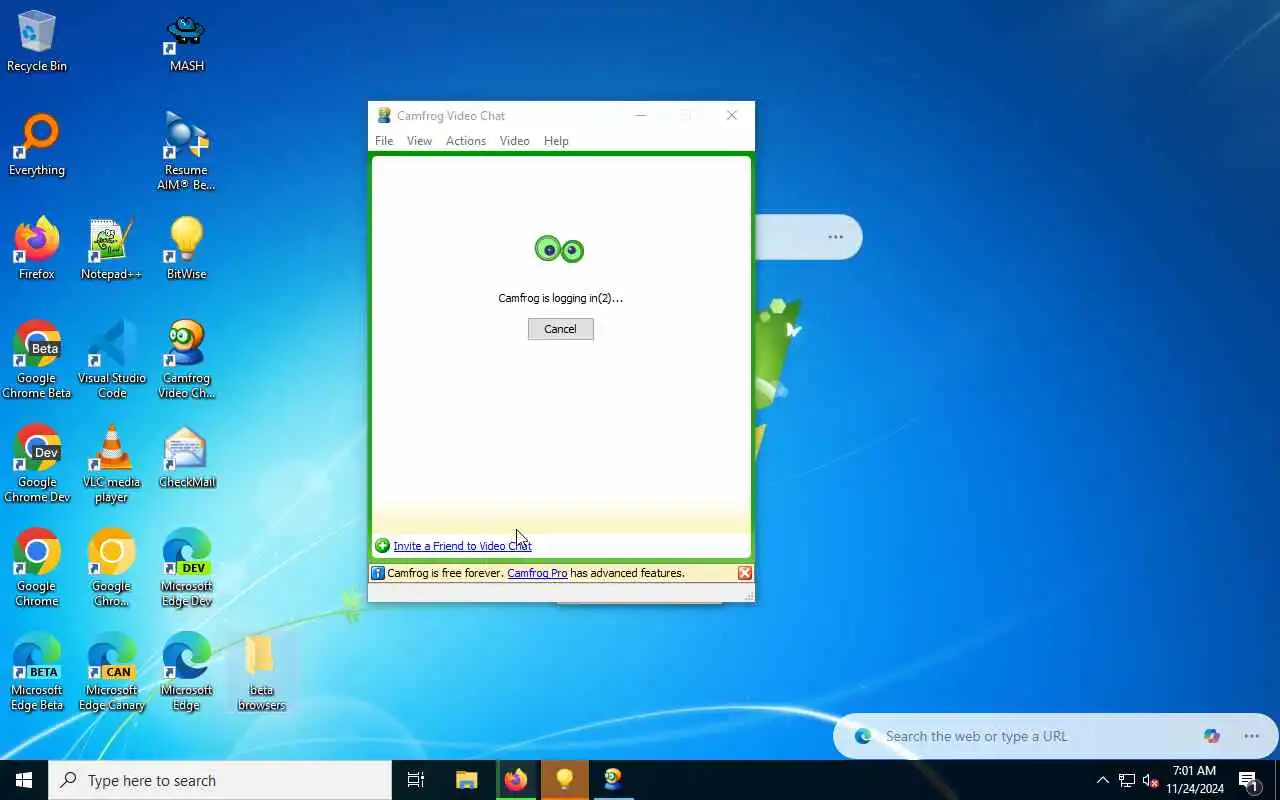This screenshot has width=1280, height=800.
Task: Open the Video menu in Camfrog
Action: tap(514, 141)
